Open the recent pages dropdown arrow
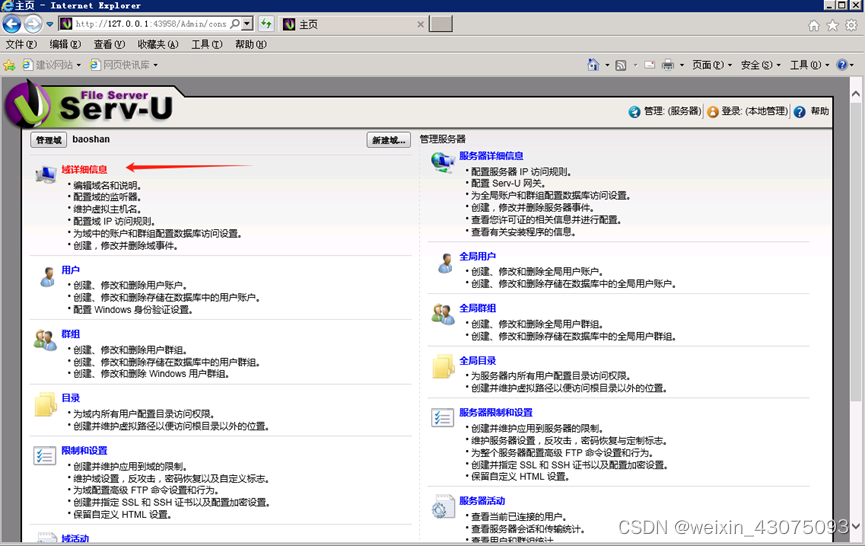Screen dimensions: 865x546 50,24
